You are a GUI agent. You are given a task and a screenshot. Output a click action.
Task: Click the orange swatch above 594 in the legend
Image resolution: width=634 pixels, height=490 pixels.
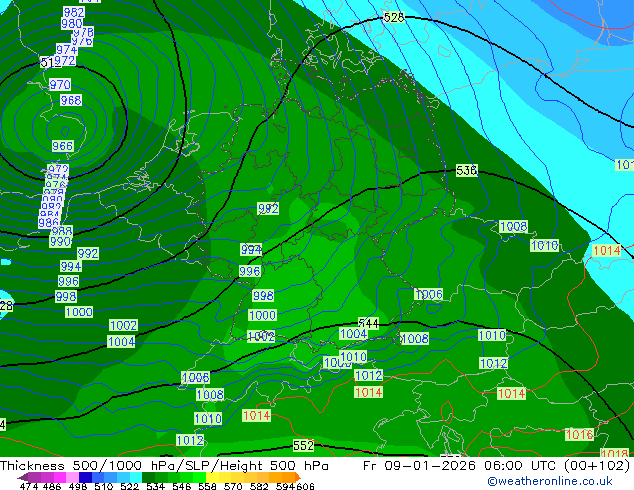point(289,477)
